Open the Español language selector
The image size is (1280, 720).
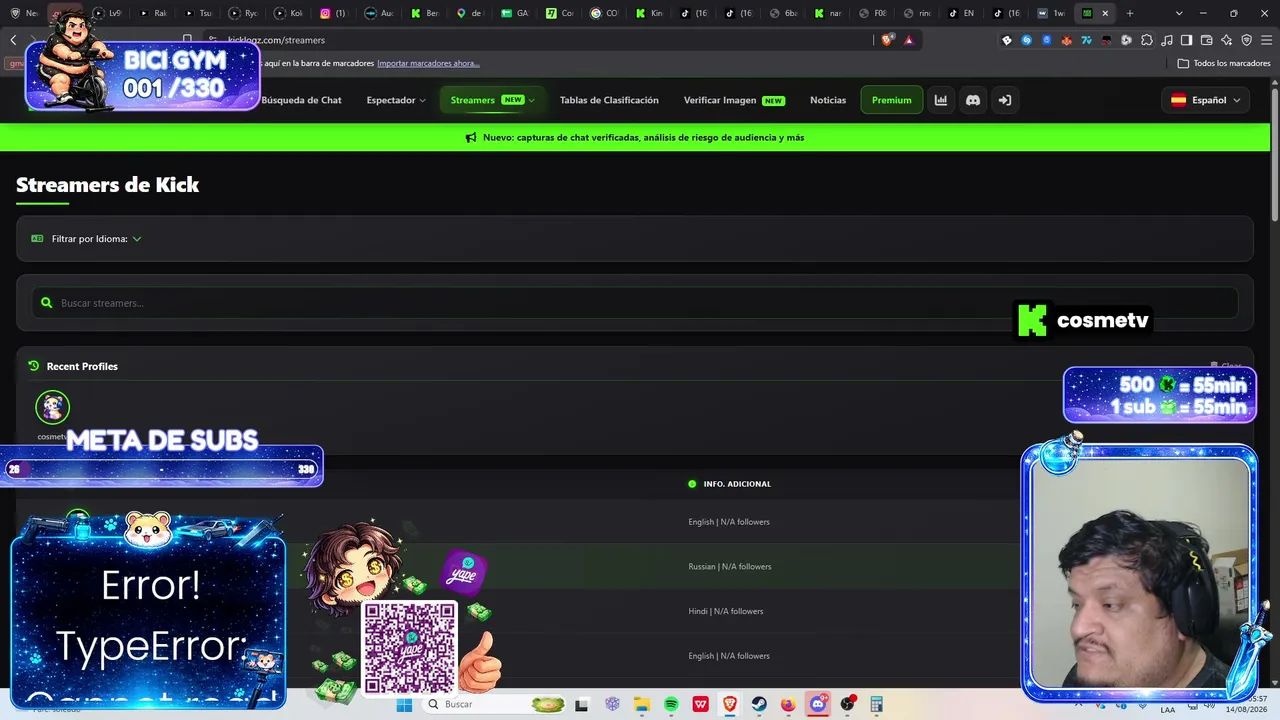tap(1207, 100)
